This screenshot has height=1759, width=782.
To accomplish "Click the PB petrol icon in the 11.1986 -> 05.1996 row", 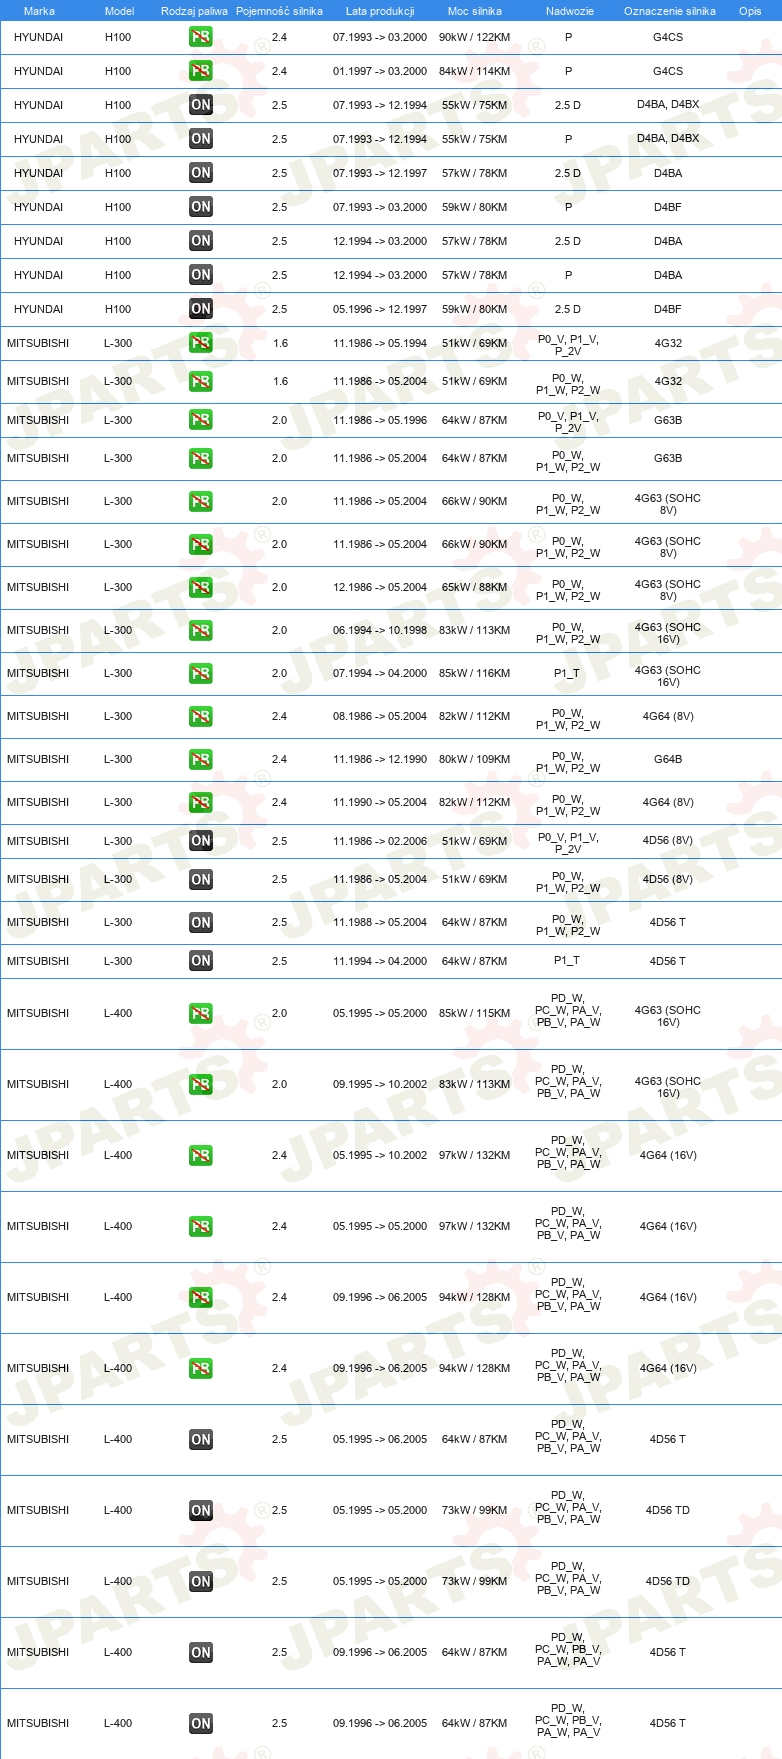I will point(201,420).
